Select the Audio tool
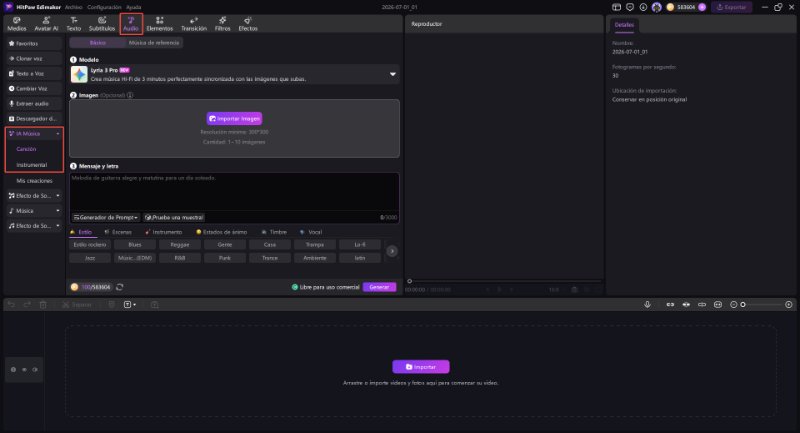The image size is (800, 433). point(131,23)
